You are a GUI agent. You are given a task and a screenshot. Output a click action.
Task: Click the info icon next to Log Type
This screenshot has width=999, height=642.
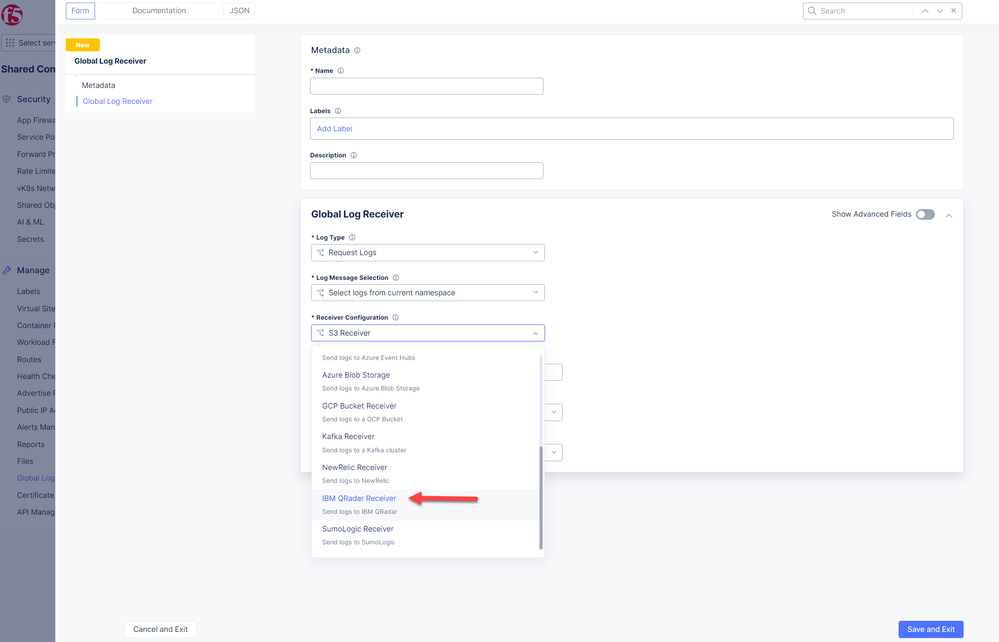tap(352, 238)
